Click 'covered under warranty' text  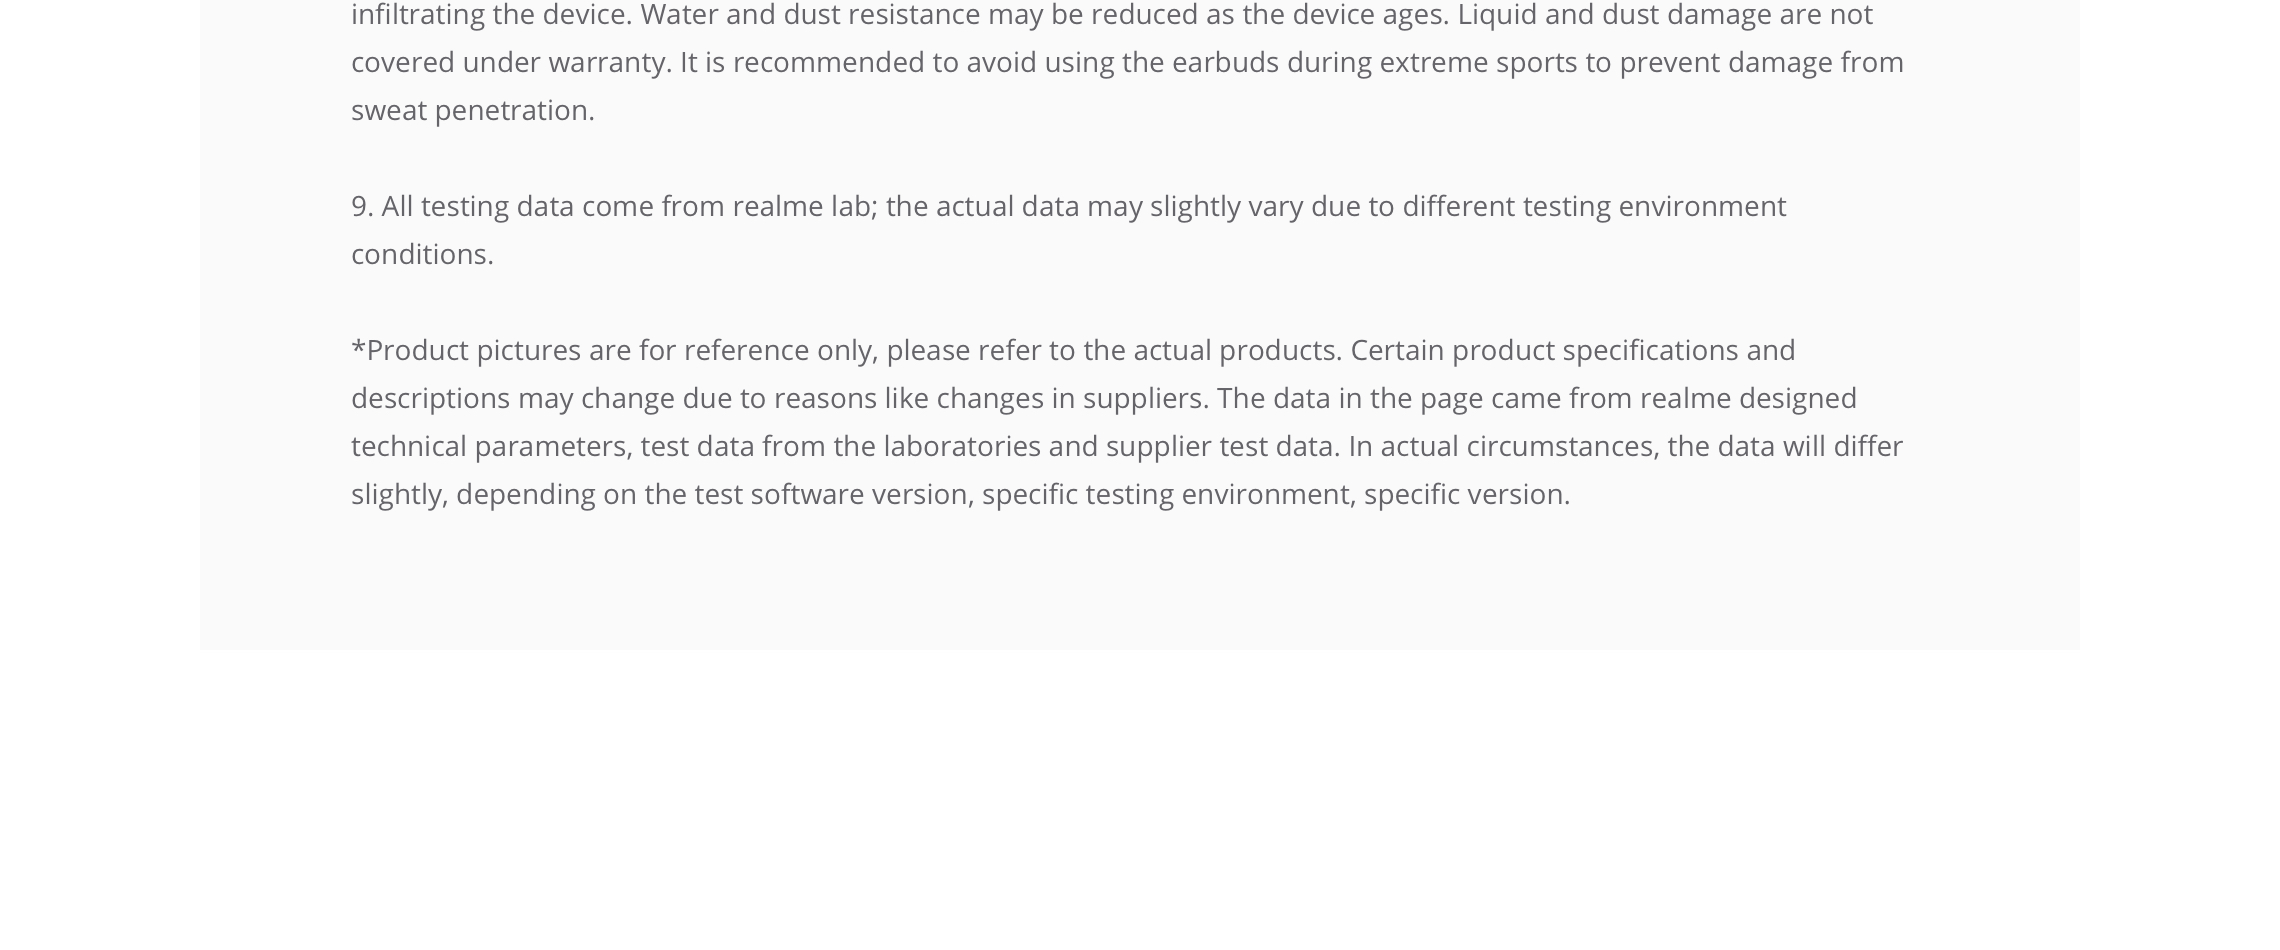click(x=510, y=62)
